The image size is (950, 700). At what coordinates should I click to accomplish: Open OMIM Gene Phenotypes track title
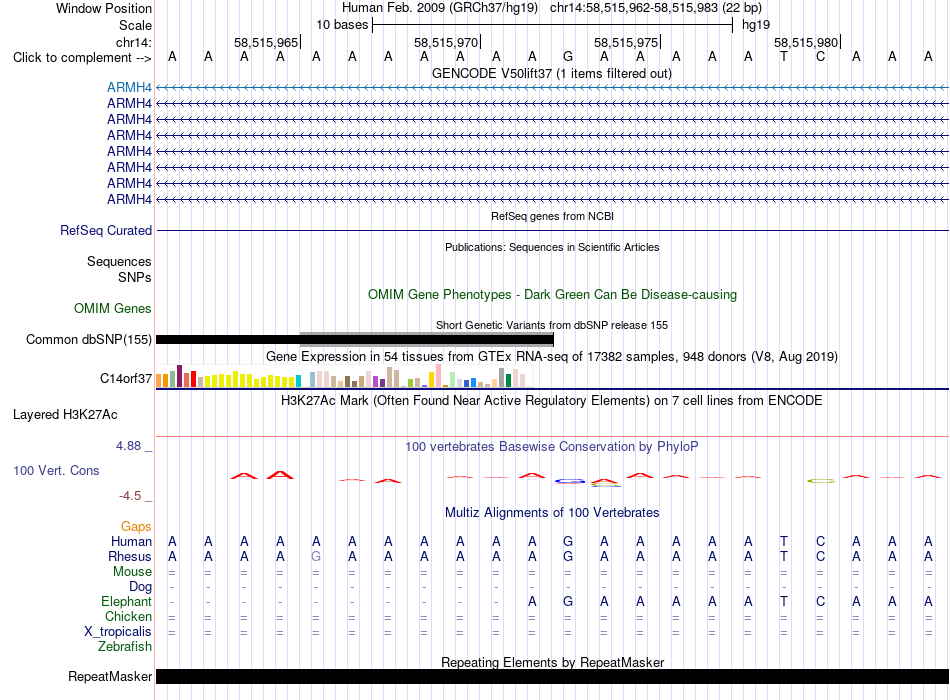(552, 295)
